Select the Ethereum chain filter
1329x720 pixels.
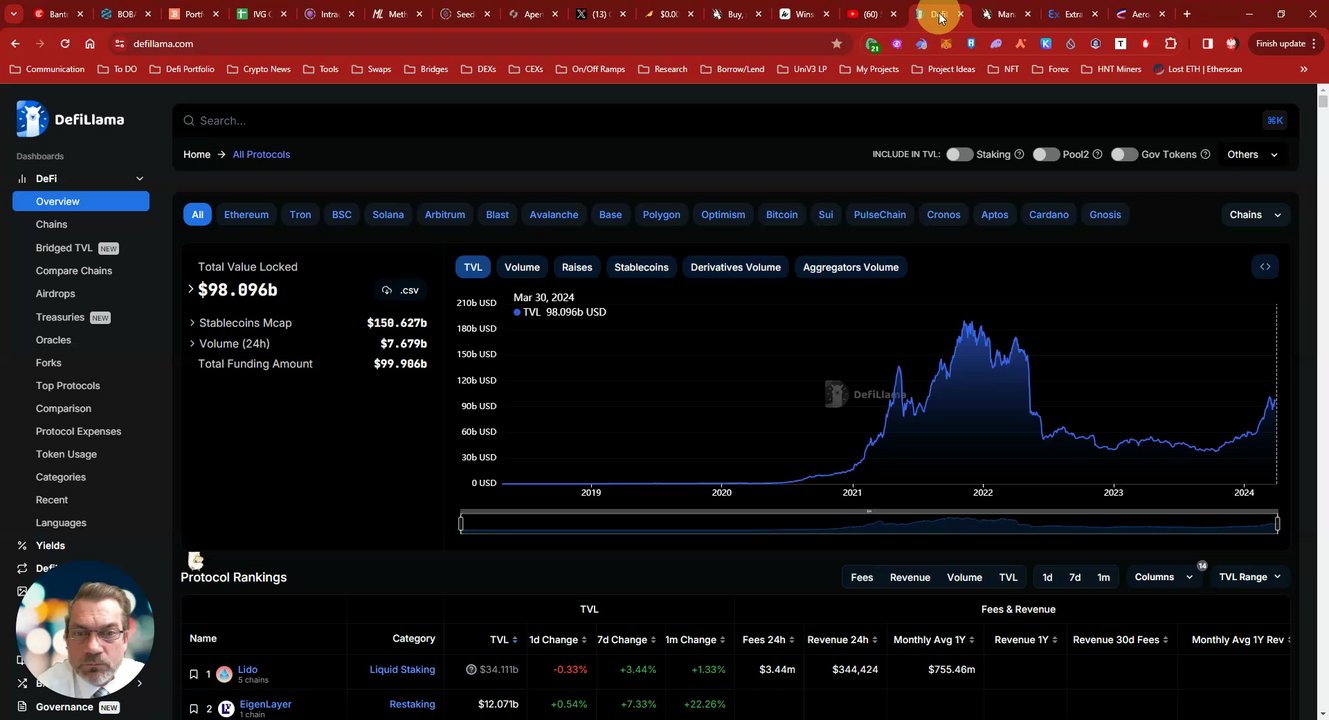[x=246, y=215]
